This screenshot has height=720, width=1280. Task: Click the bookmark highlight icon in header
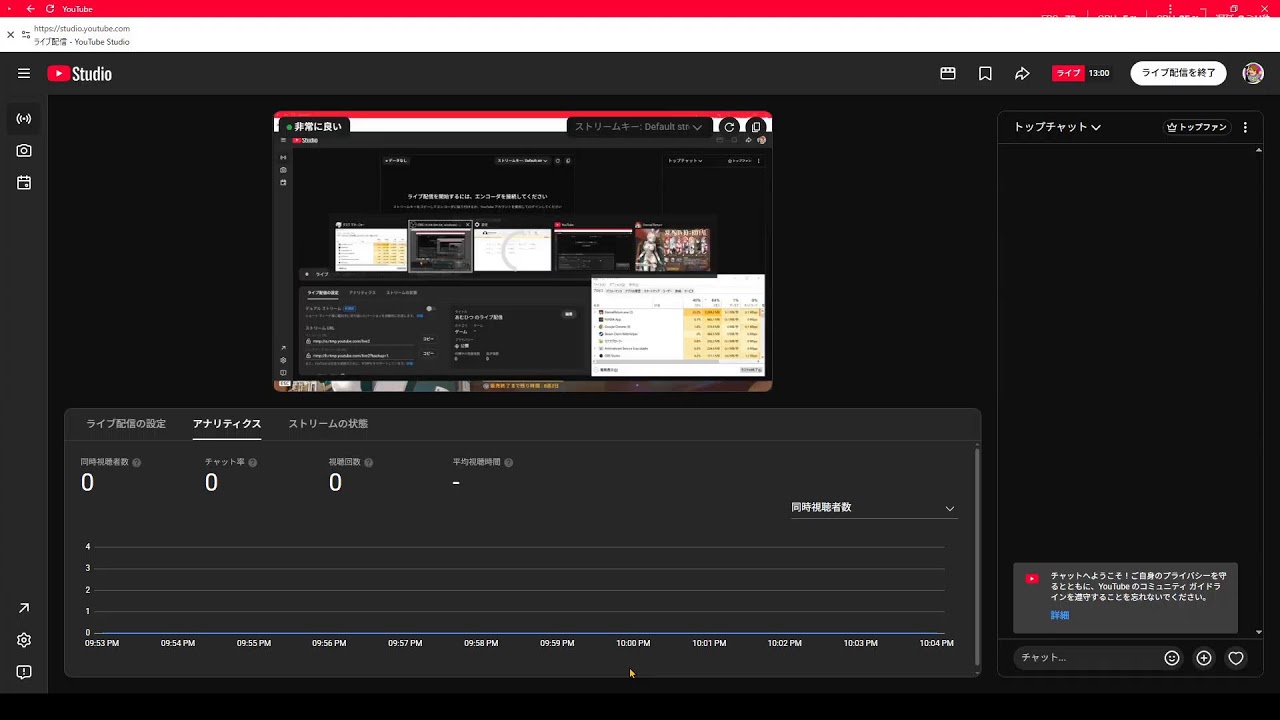[985, 73]
